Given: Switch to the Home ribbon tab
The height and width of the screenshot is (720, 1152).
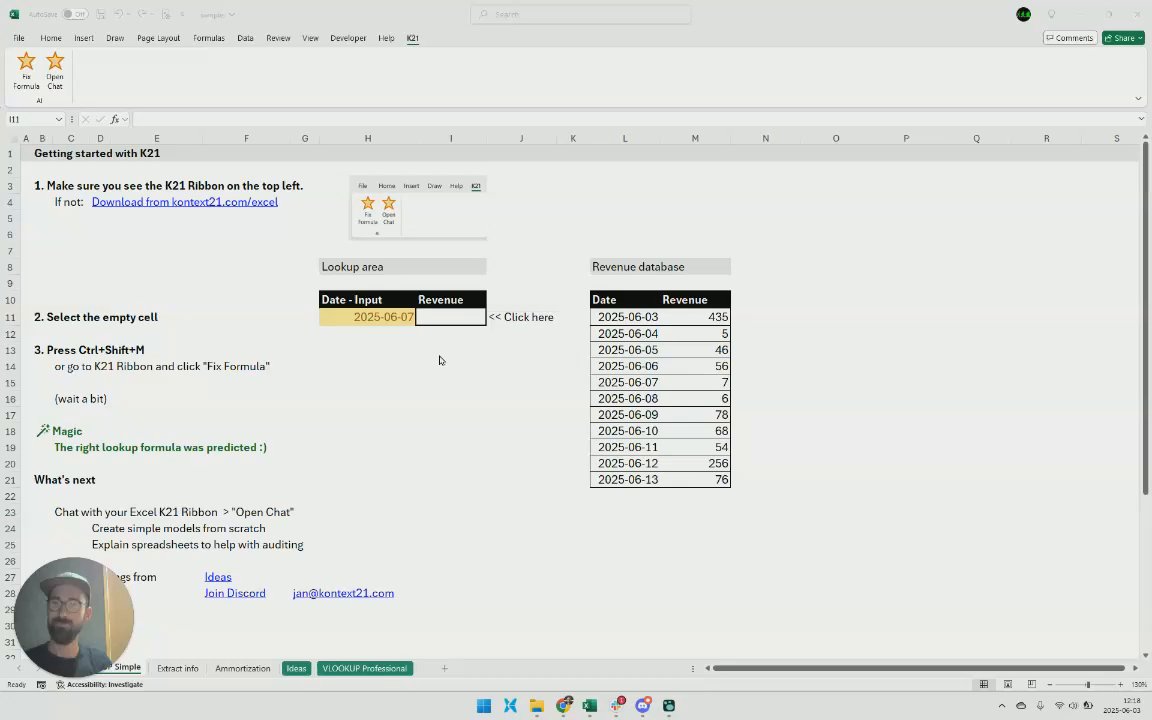Looking at the screenshot, I should click(x=51, y=38).
